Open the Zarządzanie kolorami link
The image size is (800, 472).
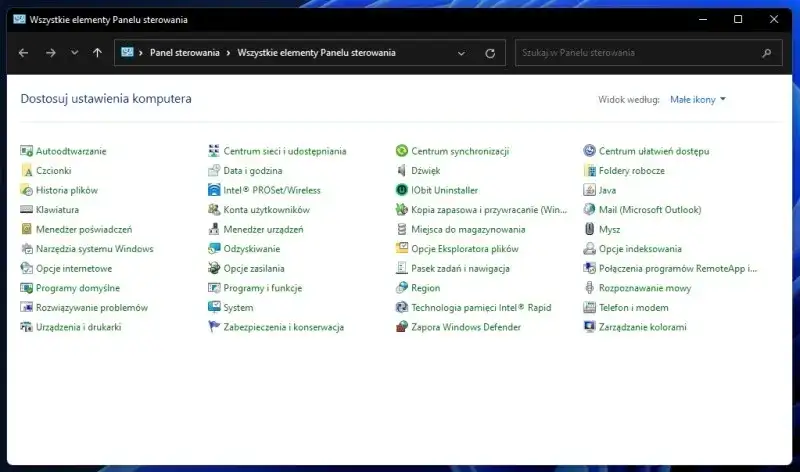coord(643,327)
